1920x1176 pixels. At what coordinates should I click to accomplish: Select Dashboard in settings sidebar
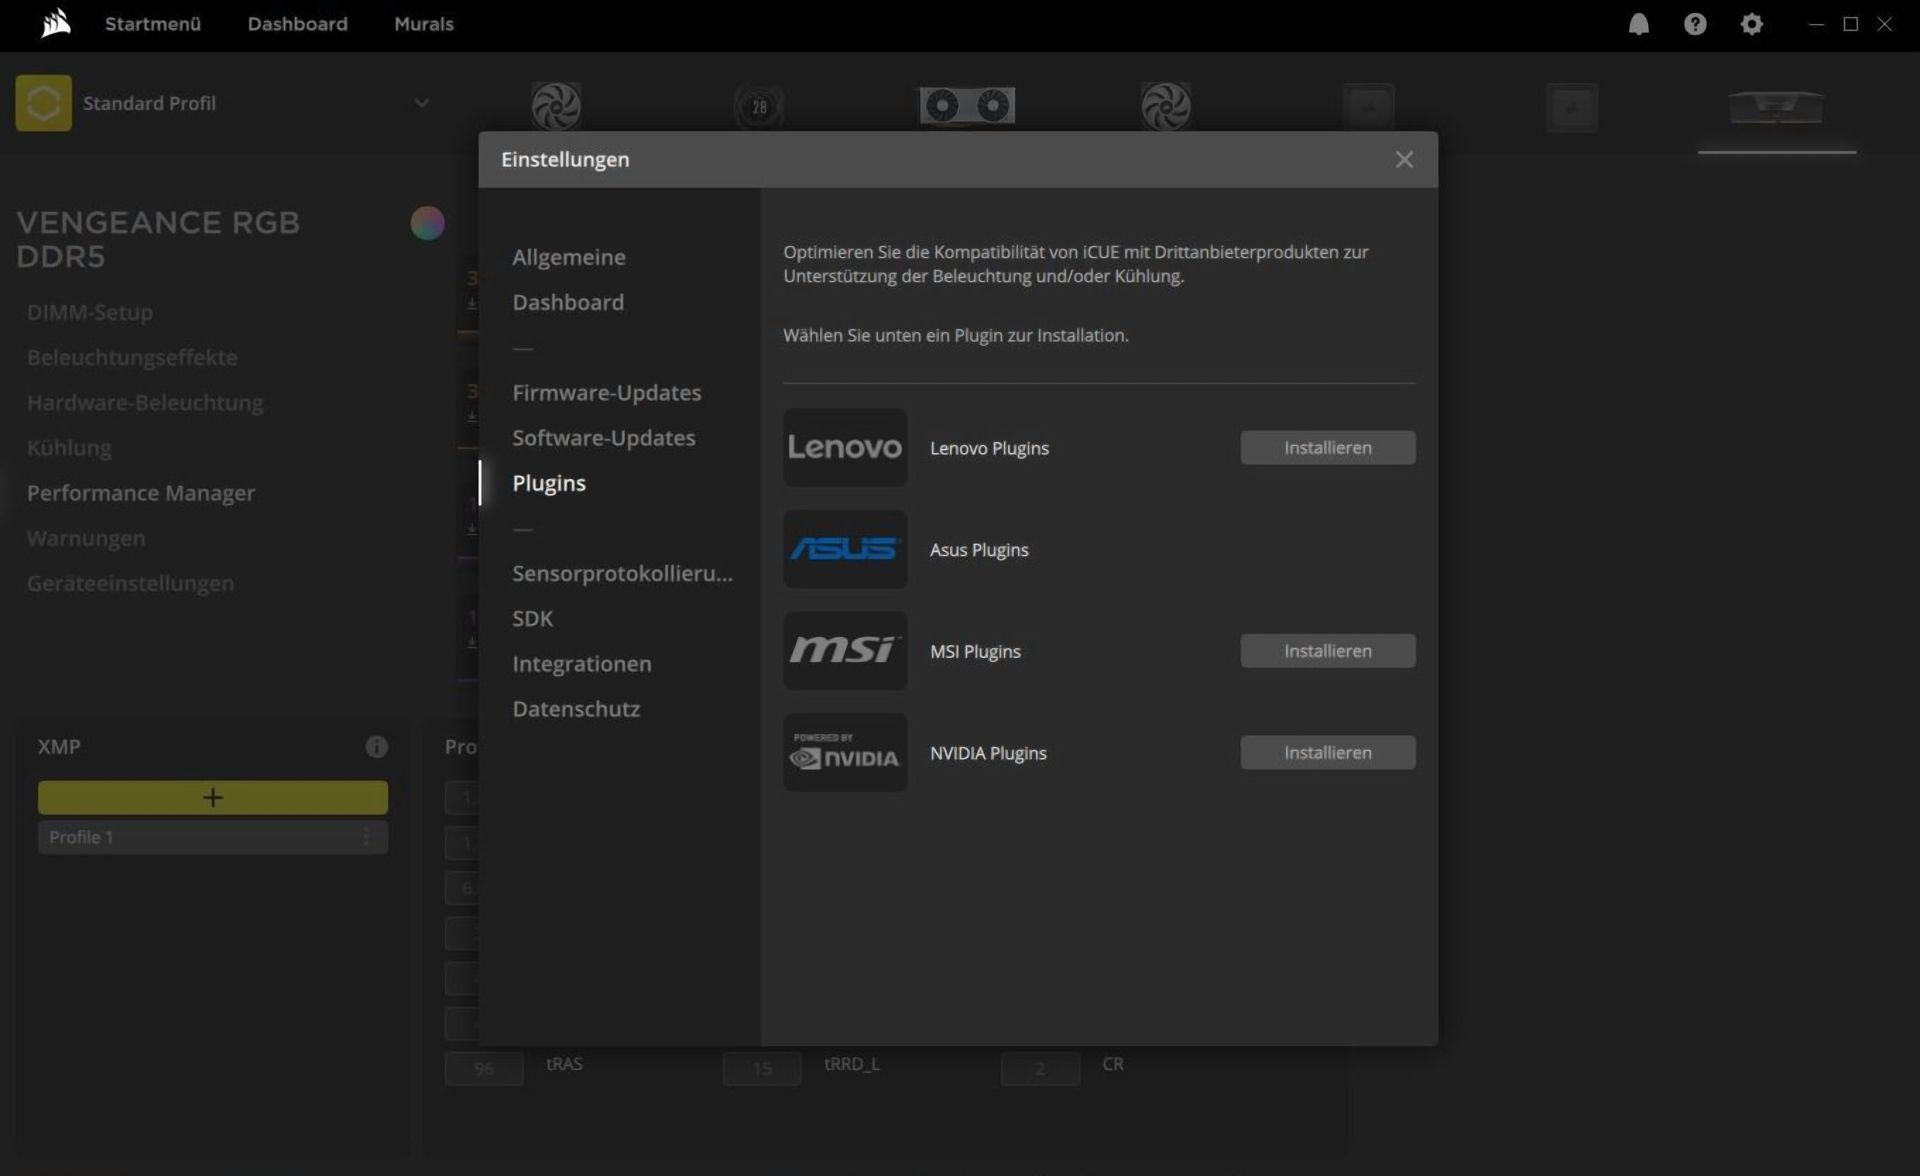pyautogui.click(x=568, y=302)
